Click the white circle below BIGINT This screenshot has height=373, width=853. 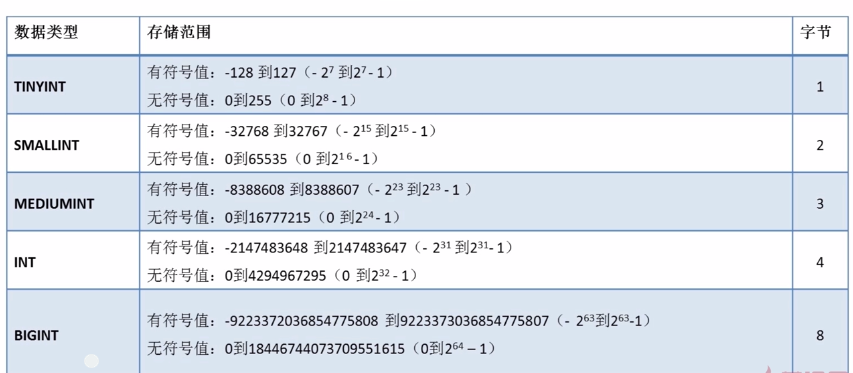click(92, 360)
